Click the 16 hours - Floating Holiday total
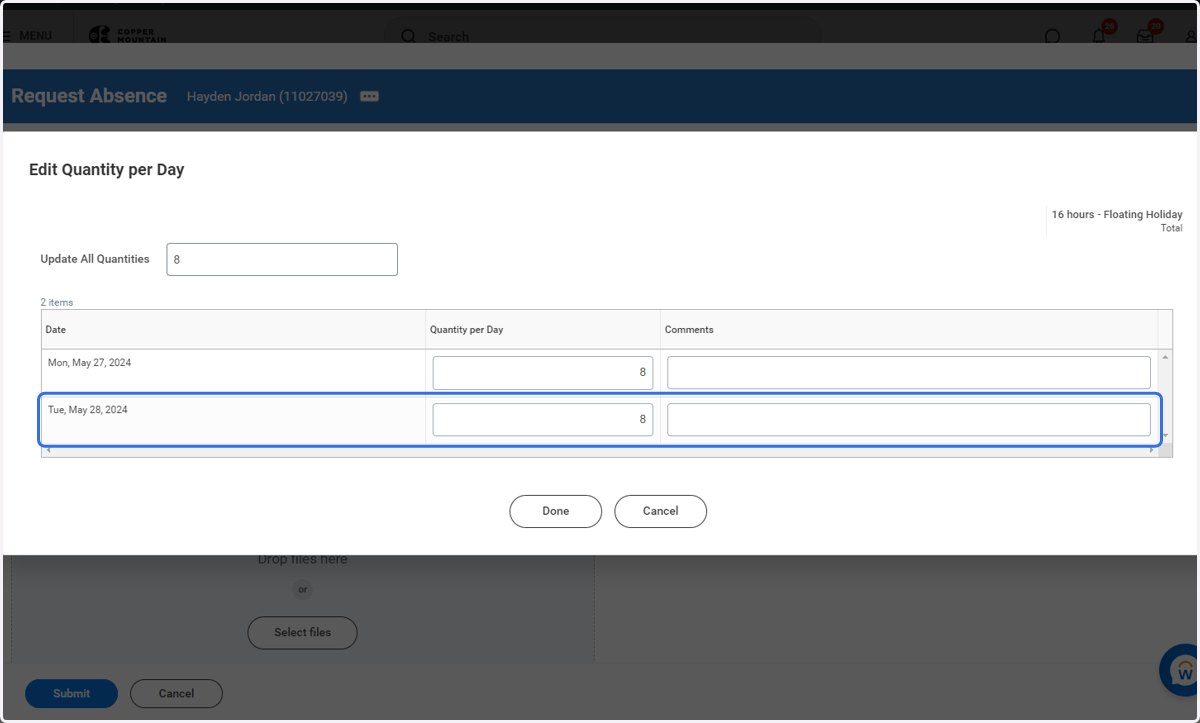Image resolution: width=1200 pixels, height=723 pixels. coord(1117,215)
